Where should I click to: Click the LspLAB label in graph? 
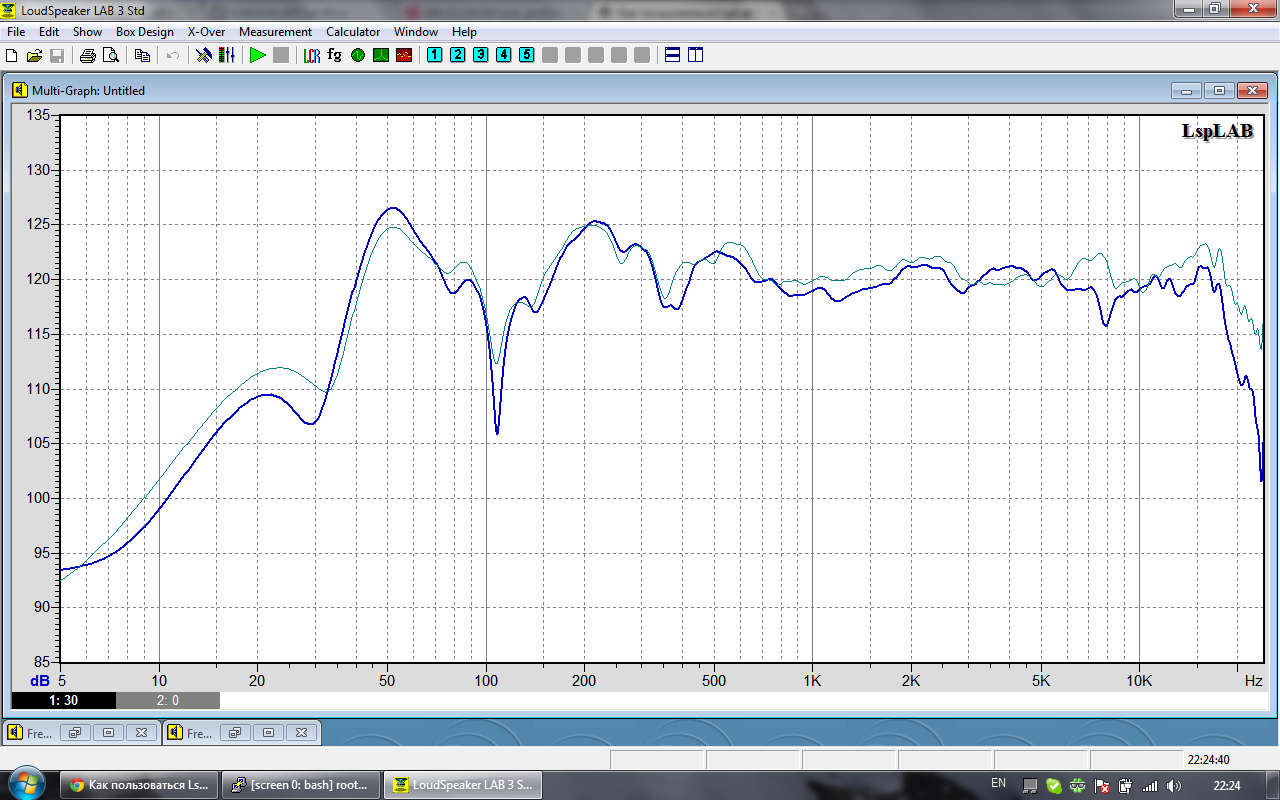click(1217, 131)
